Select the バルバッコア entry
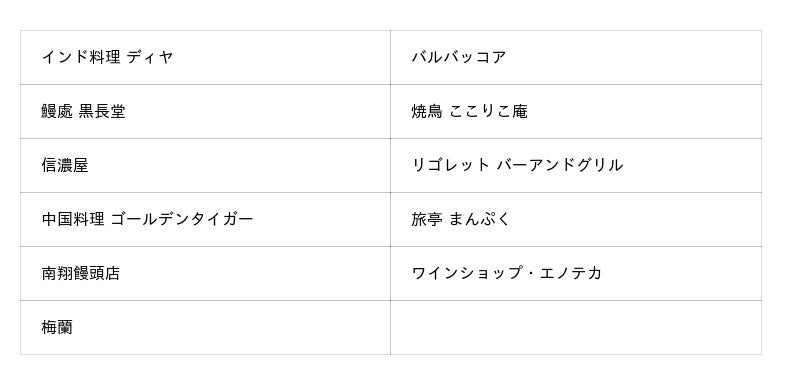 (x=459, y=57)
